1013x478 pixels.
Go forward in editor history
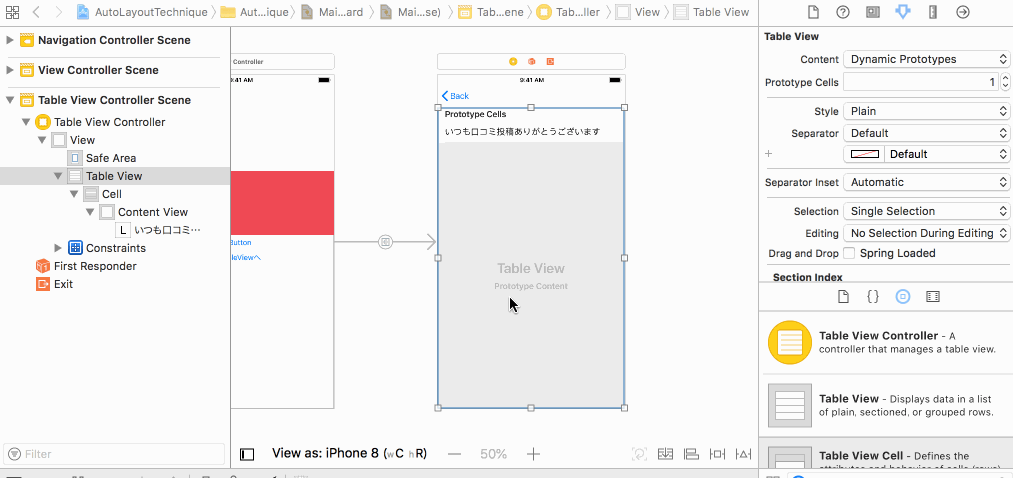point(59,12)
